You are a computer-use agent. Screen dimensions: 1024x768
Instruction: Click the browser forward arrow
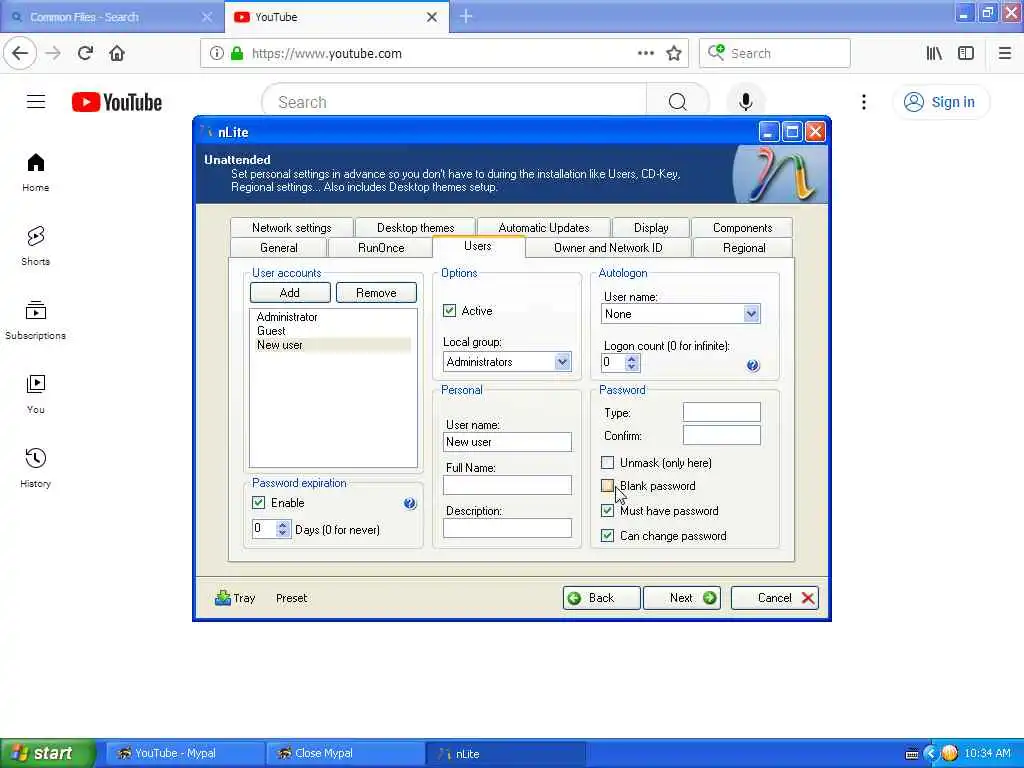tap(54, 54)
